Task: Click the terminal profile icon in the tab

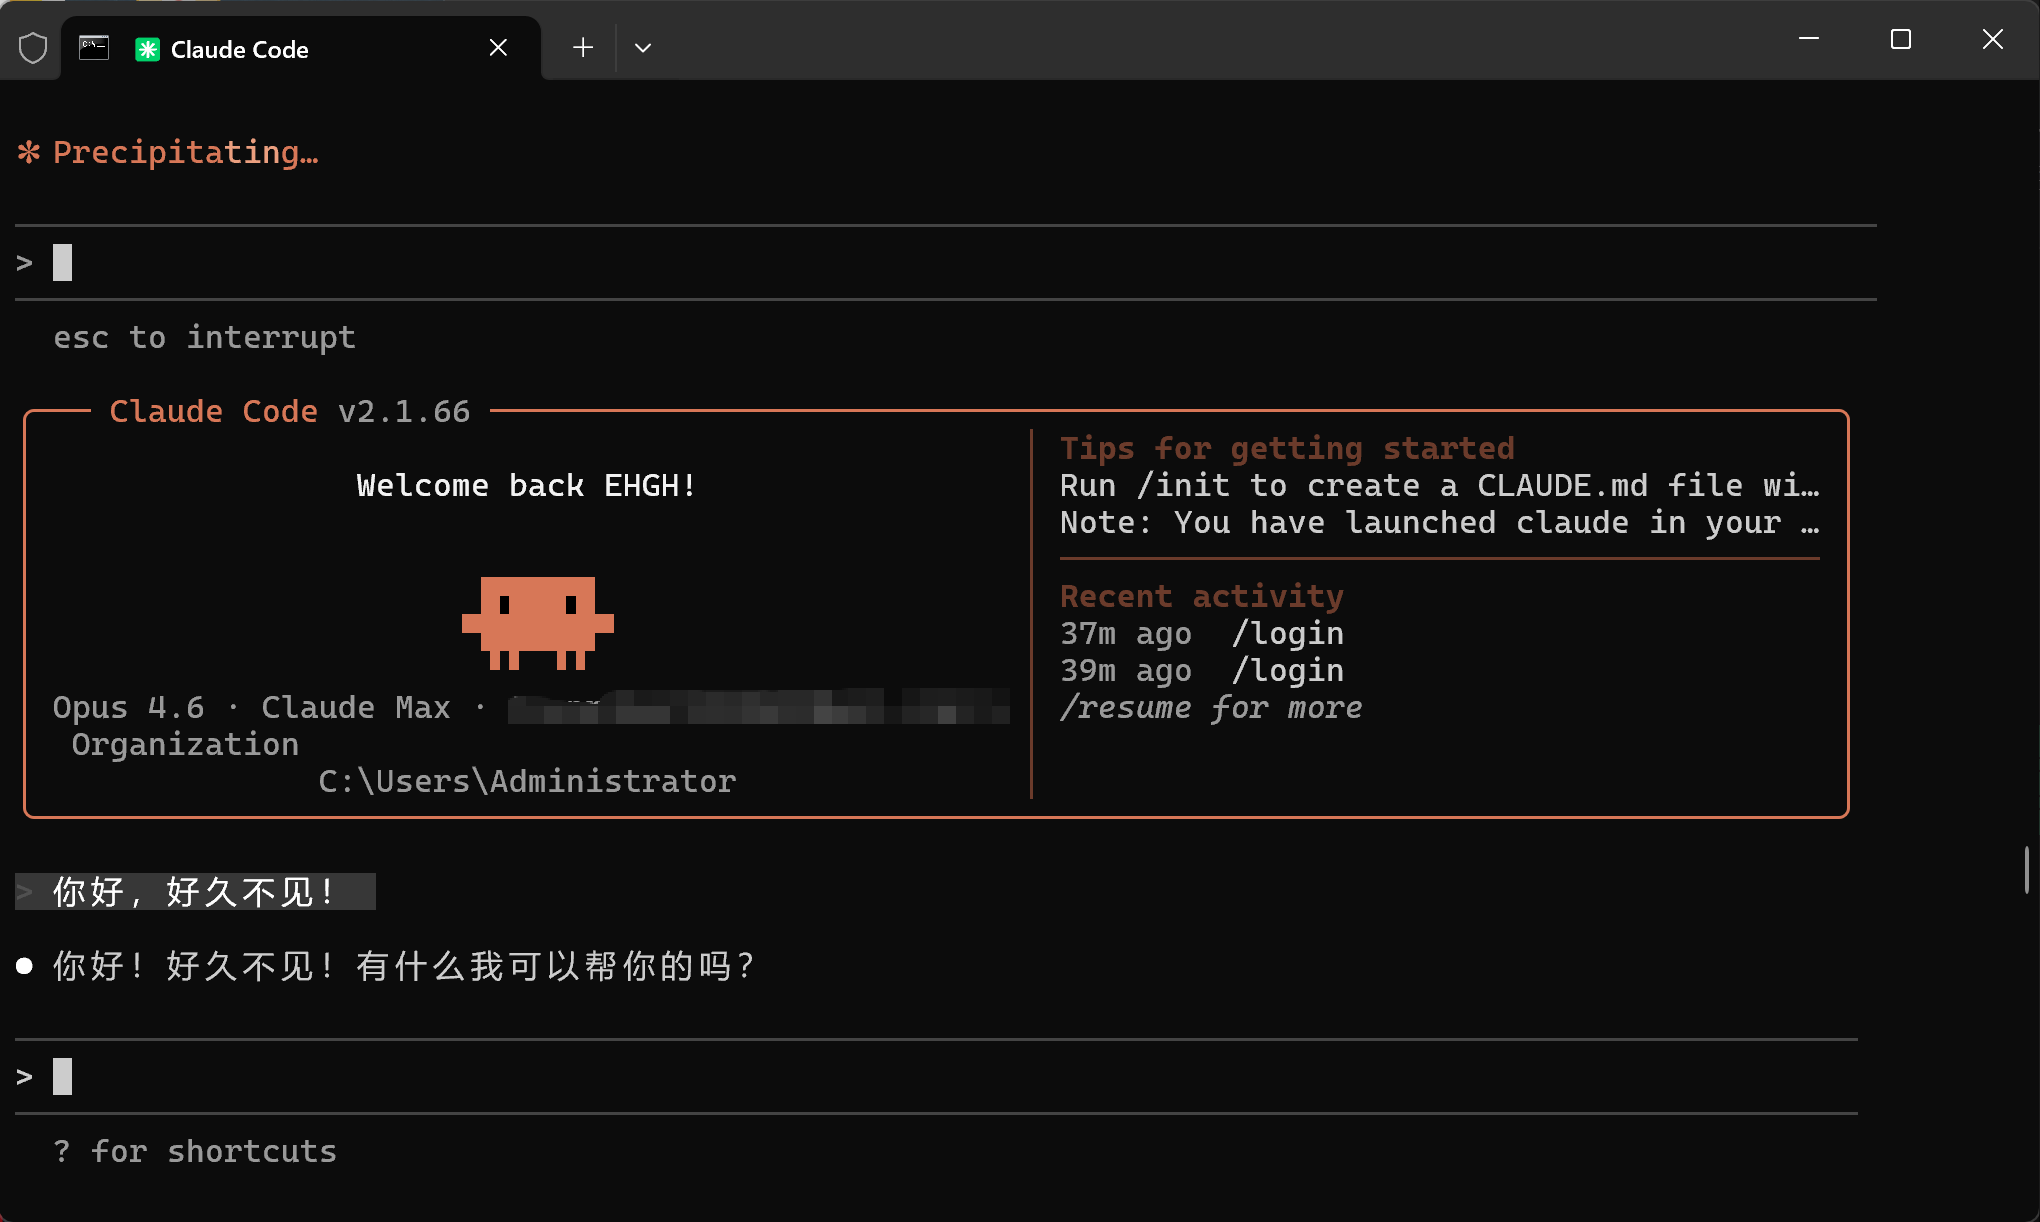Action: pyautogui.click(x=94, y=48)
